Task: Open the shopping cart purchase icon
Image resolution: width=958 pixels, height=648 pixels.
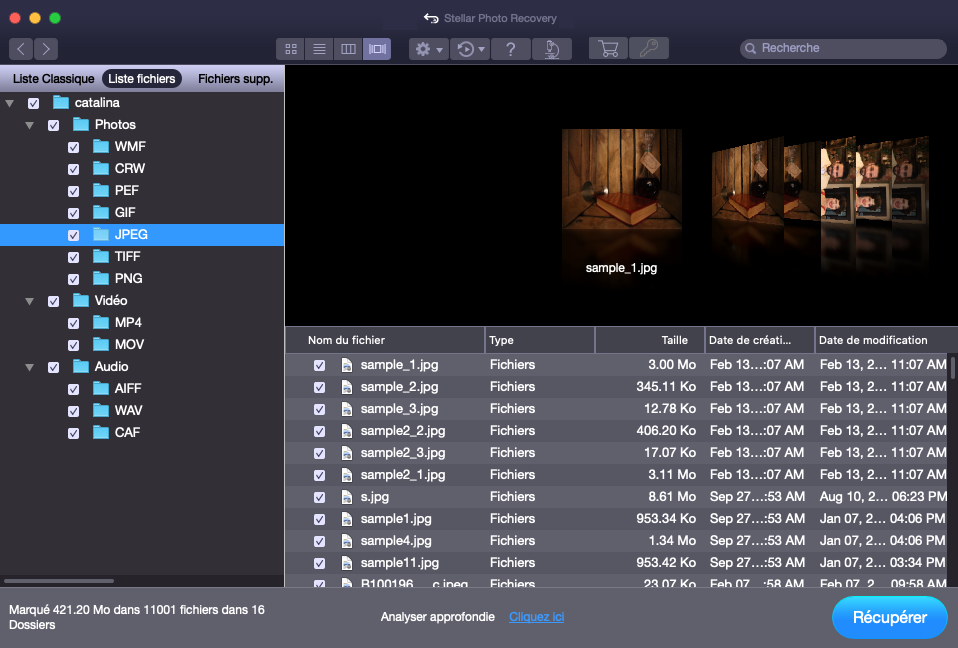Action: [x=608, y=48]
